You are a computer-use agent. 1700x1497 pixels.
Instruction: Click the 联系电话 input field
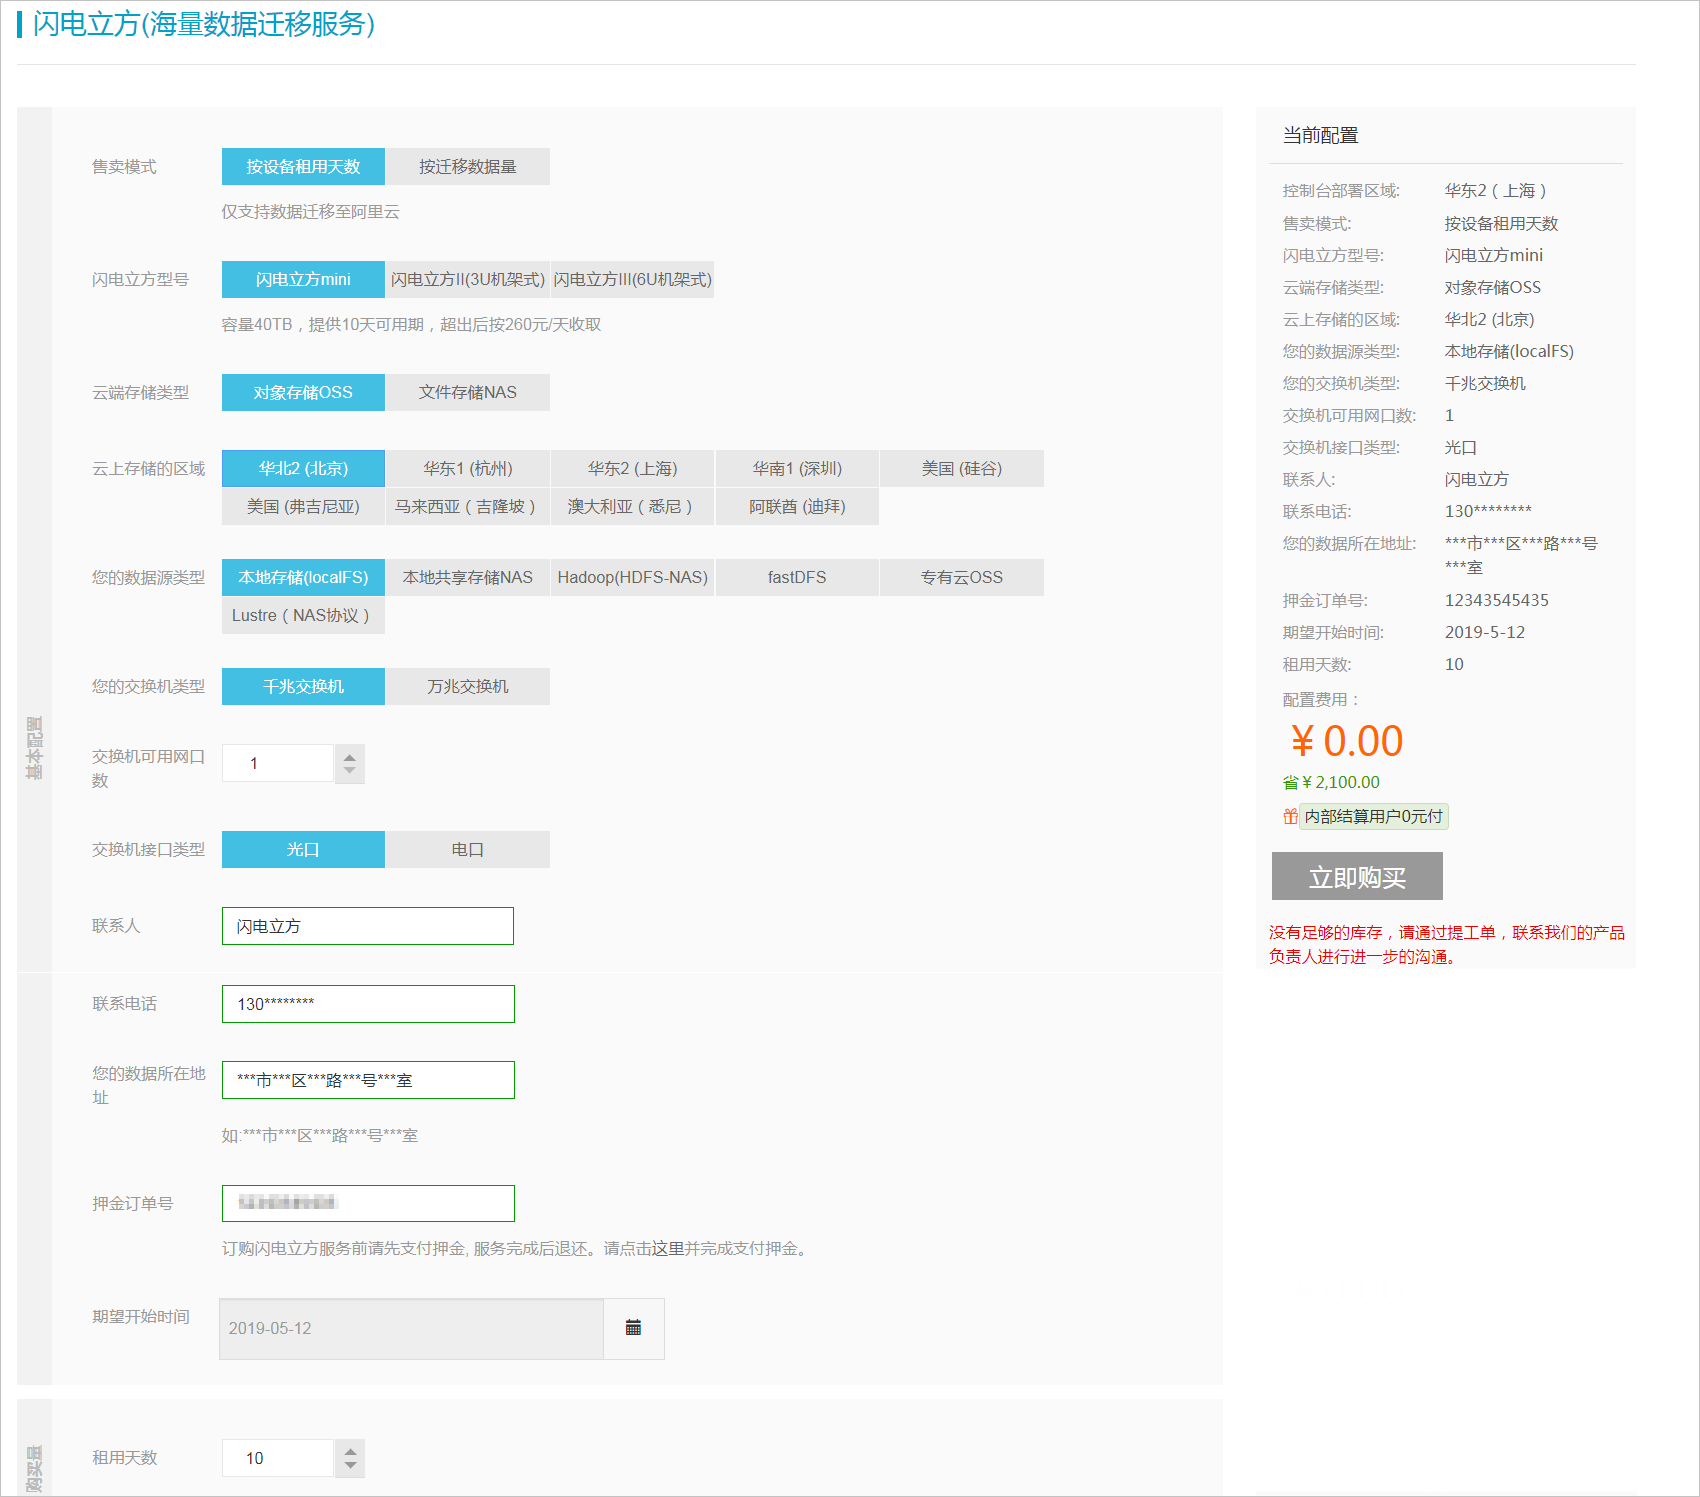368,1004
